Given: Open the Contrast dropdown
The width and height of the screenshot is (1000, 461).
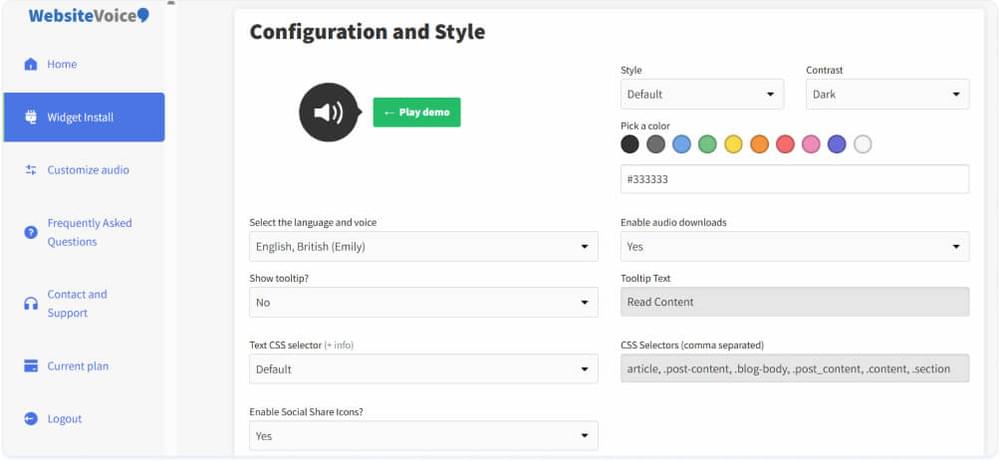Looking at the screenshot, I should (x=888, y=94).
